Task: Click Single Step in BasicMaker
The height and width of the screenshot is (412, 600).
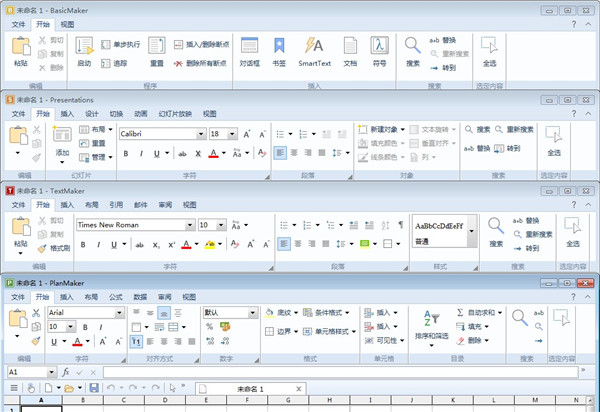Action: click(121, 44)
